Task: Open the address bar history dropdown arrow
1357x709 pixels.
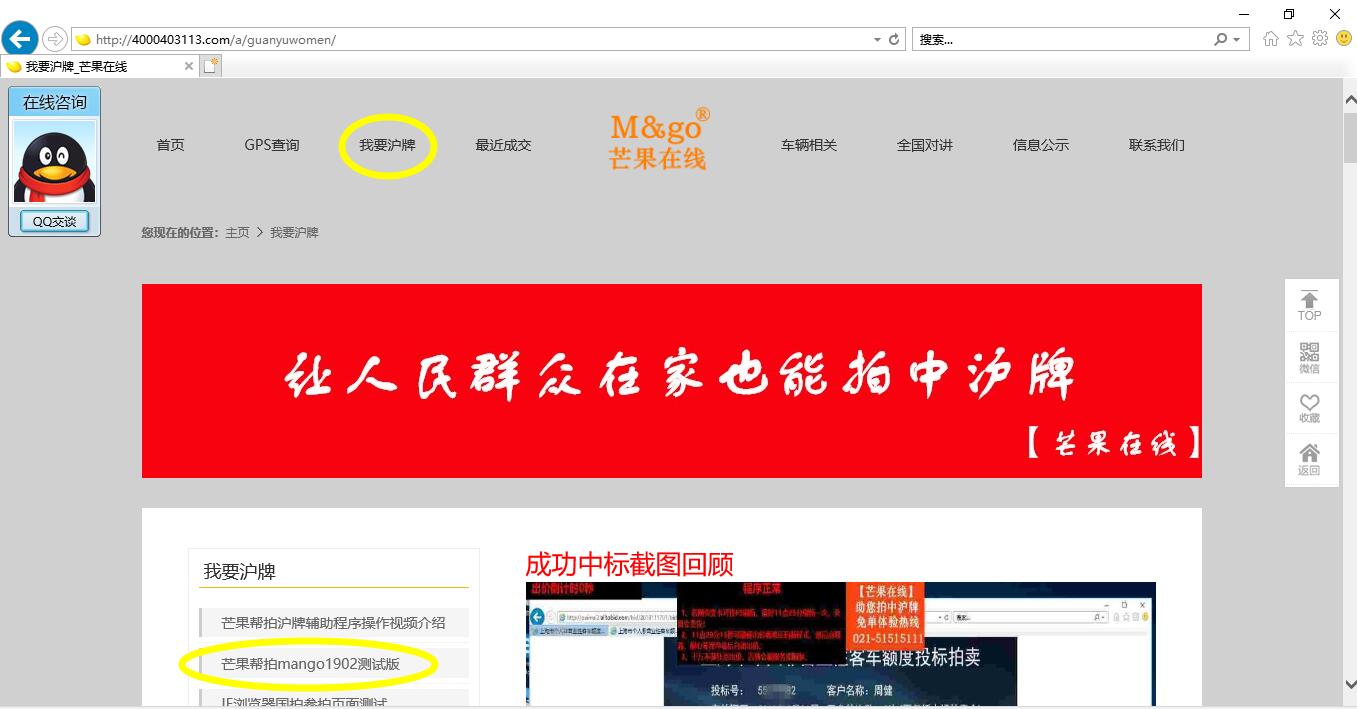Action: (877, 40)
